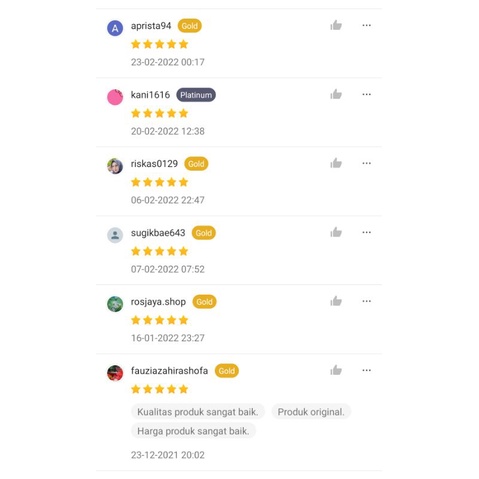Open riskas0129's profile photo
479x479 pixels.
click(115, 166)
